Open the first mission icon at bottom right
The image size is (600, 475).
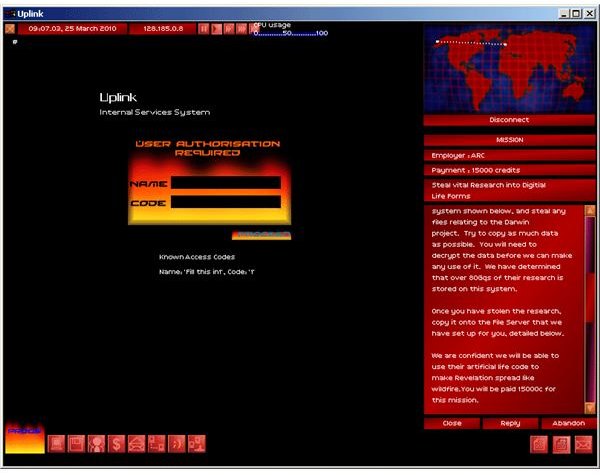[539, 445]
